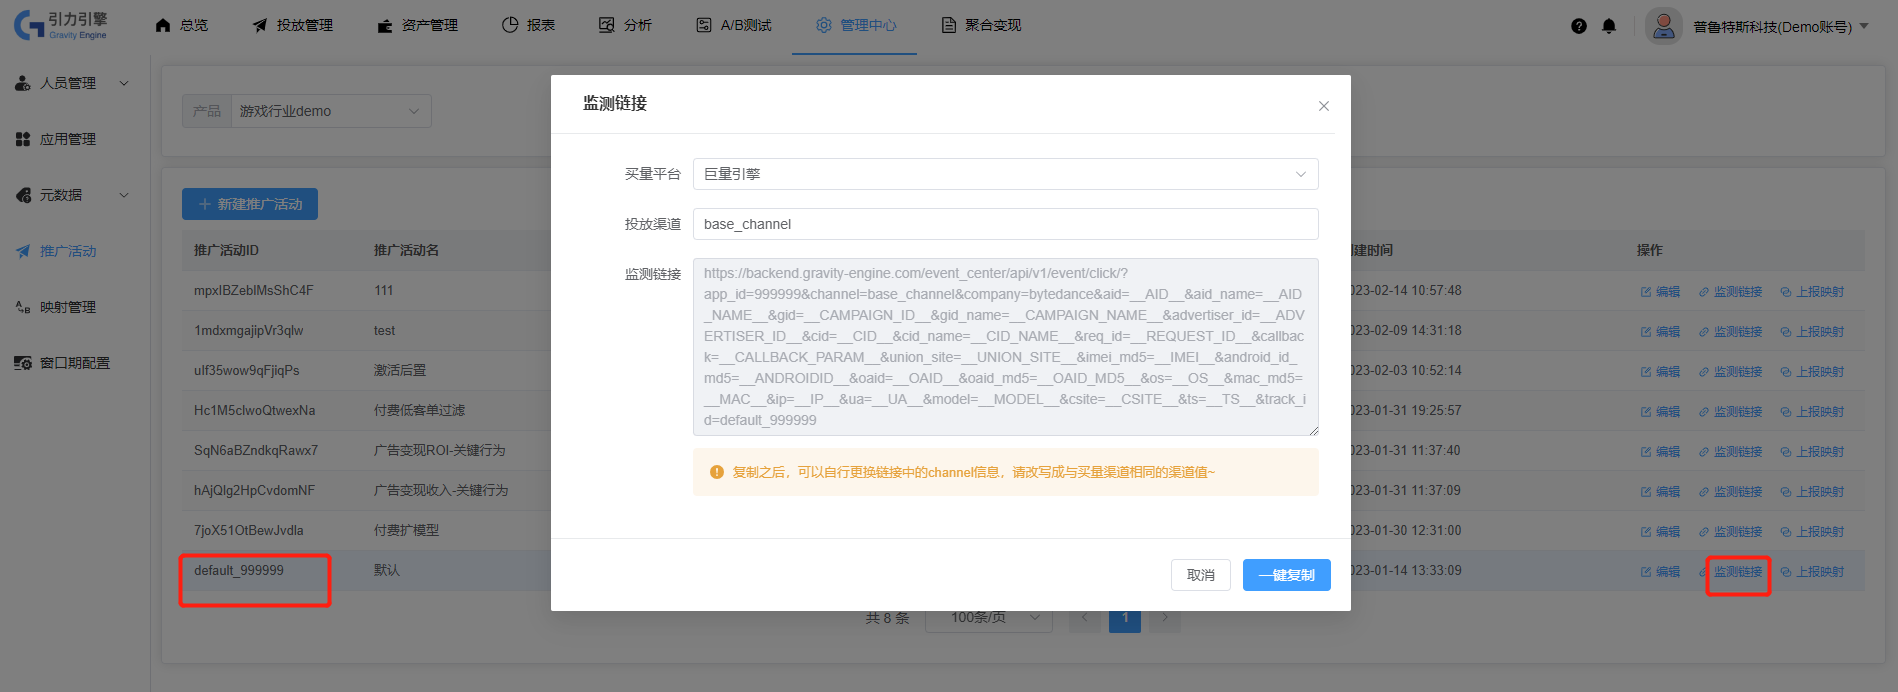Select 推广活动 in the sidebar
This screenshot has height=692, width=1898.
coord(67,251)
